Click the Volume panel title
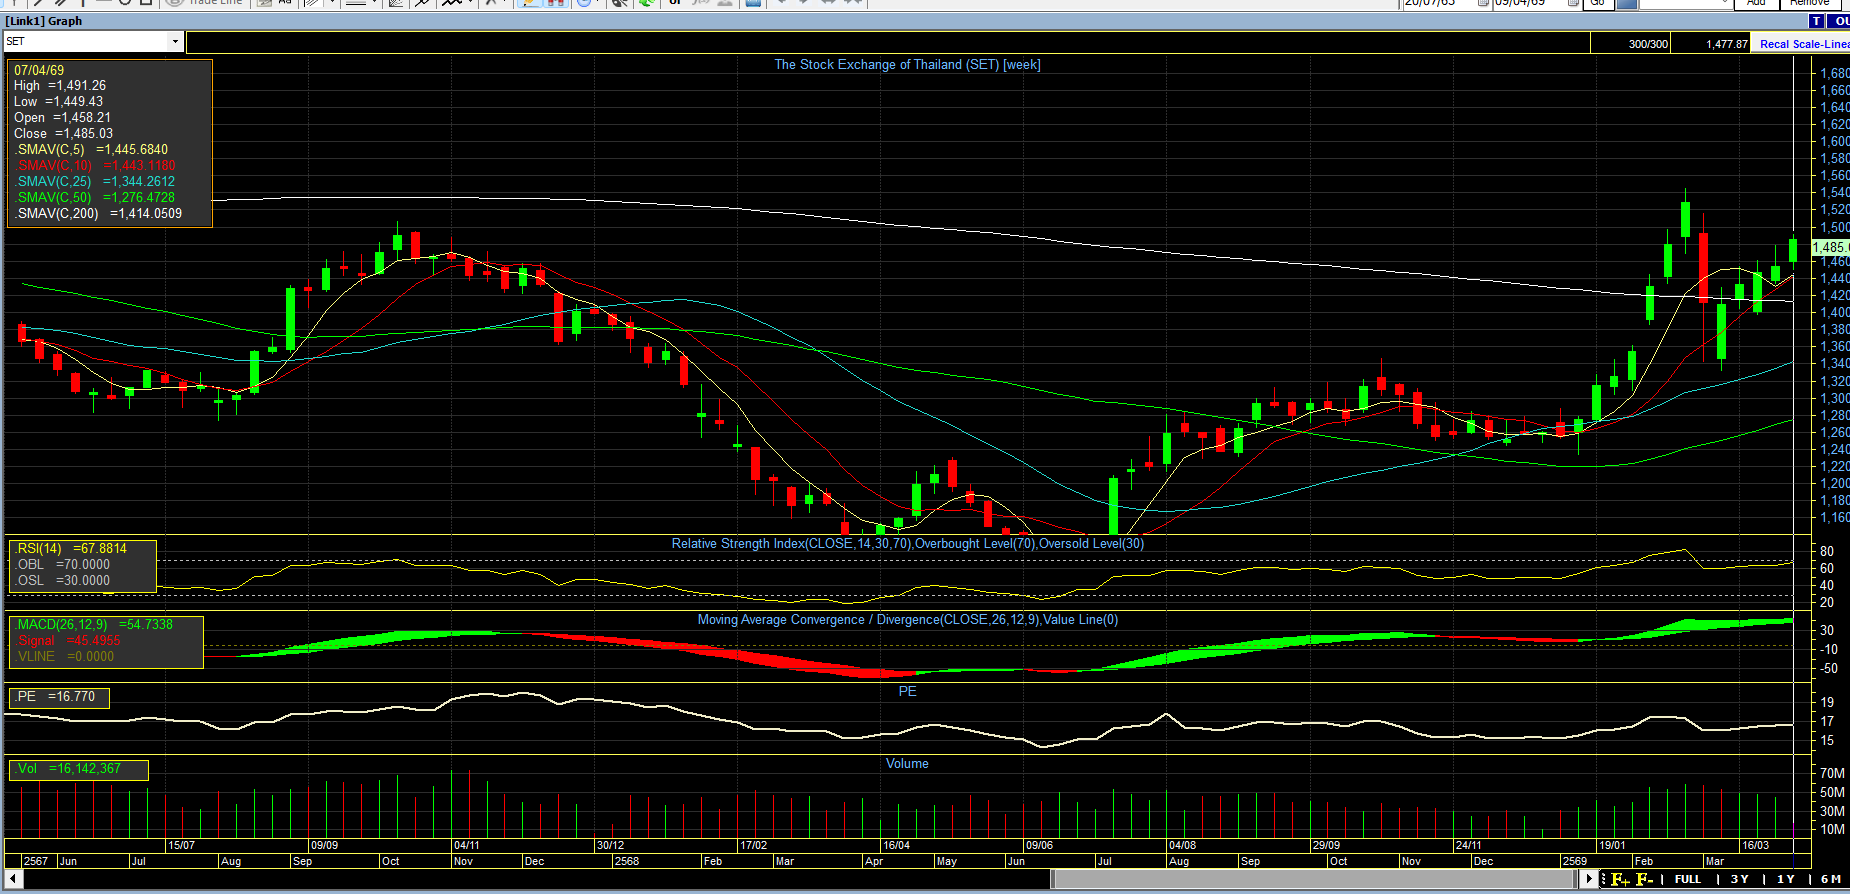Screen dimensions: 1850x895 pos(907,764)
